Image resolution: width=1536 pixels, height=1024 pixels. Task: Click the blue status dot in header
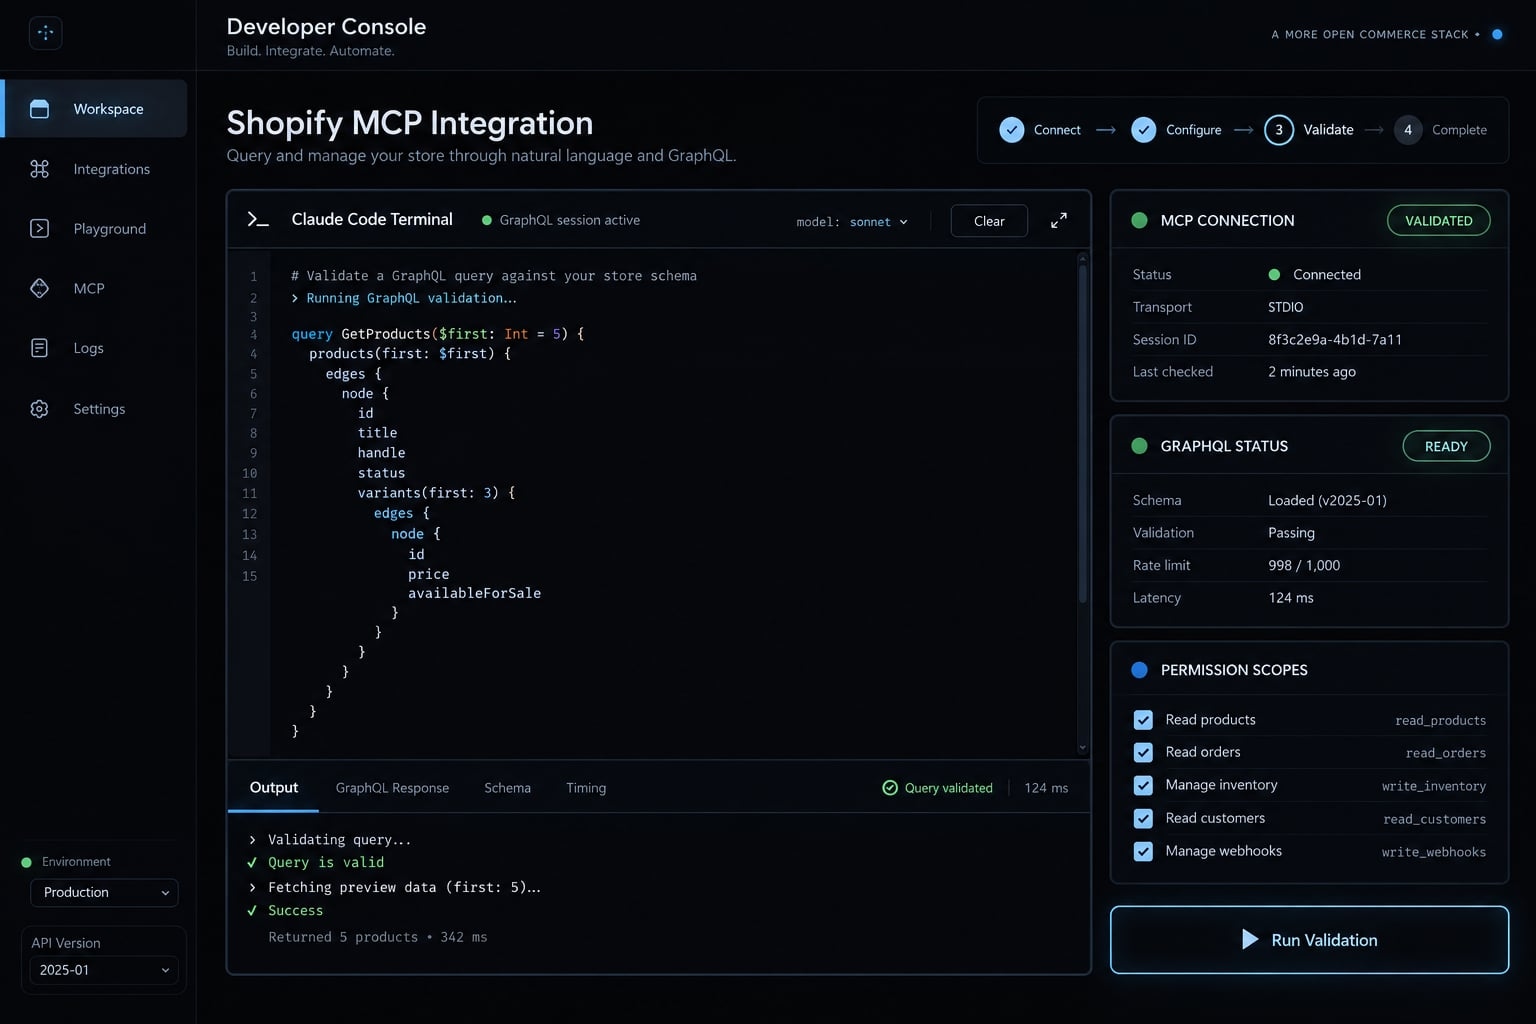pyautogui.click(x=1497, y=34)
